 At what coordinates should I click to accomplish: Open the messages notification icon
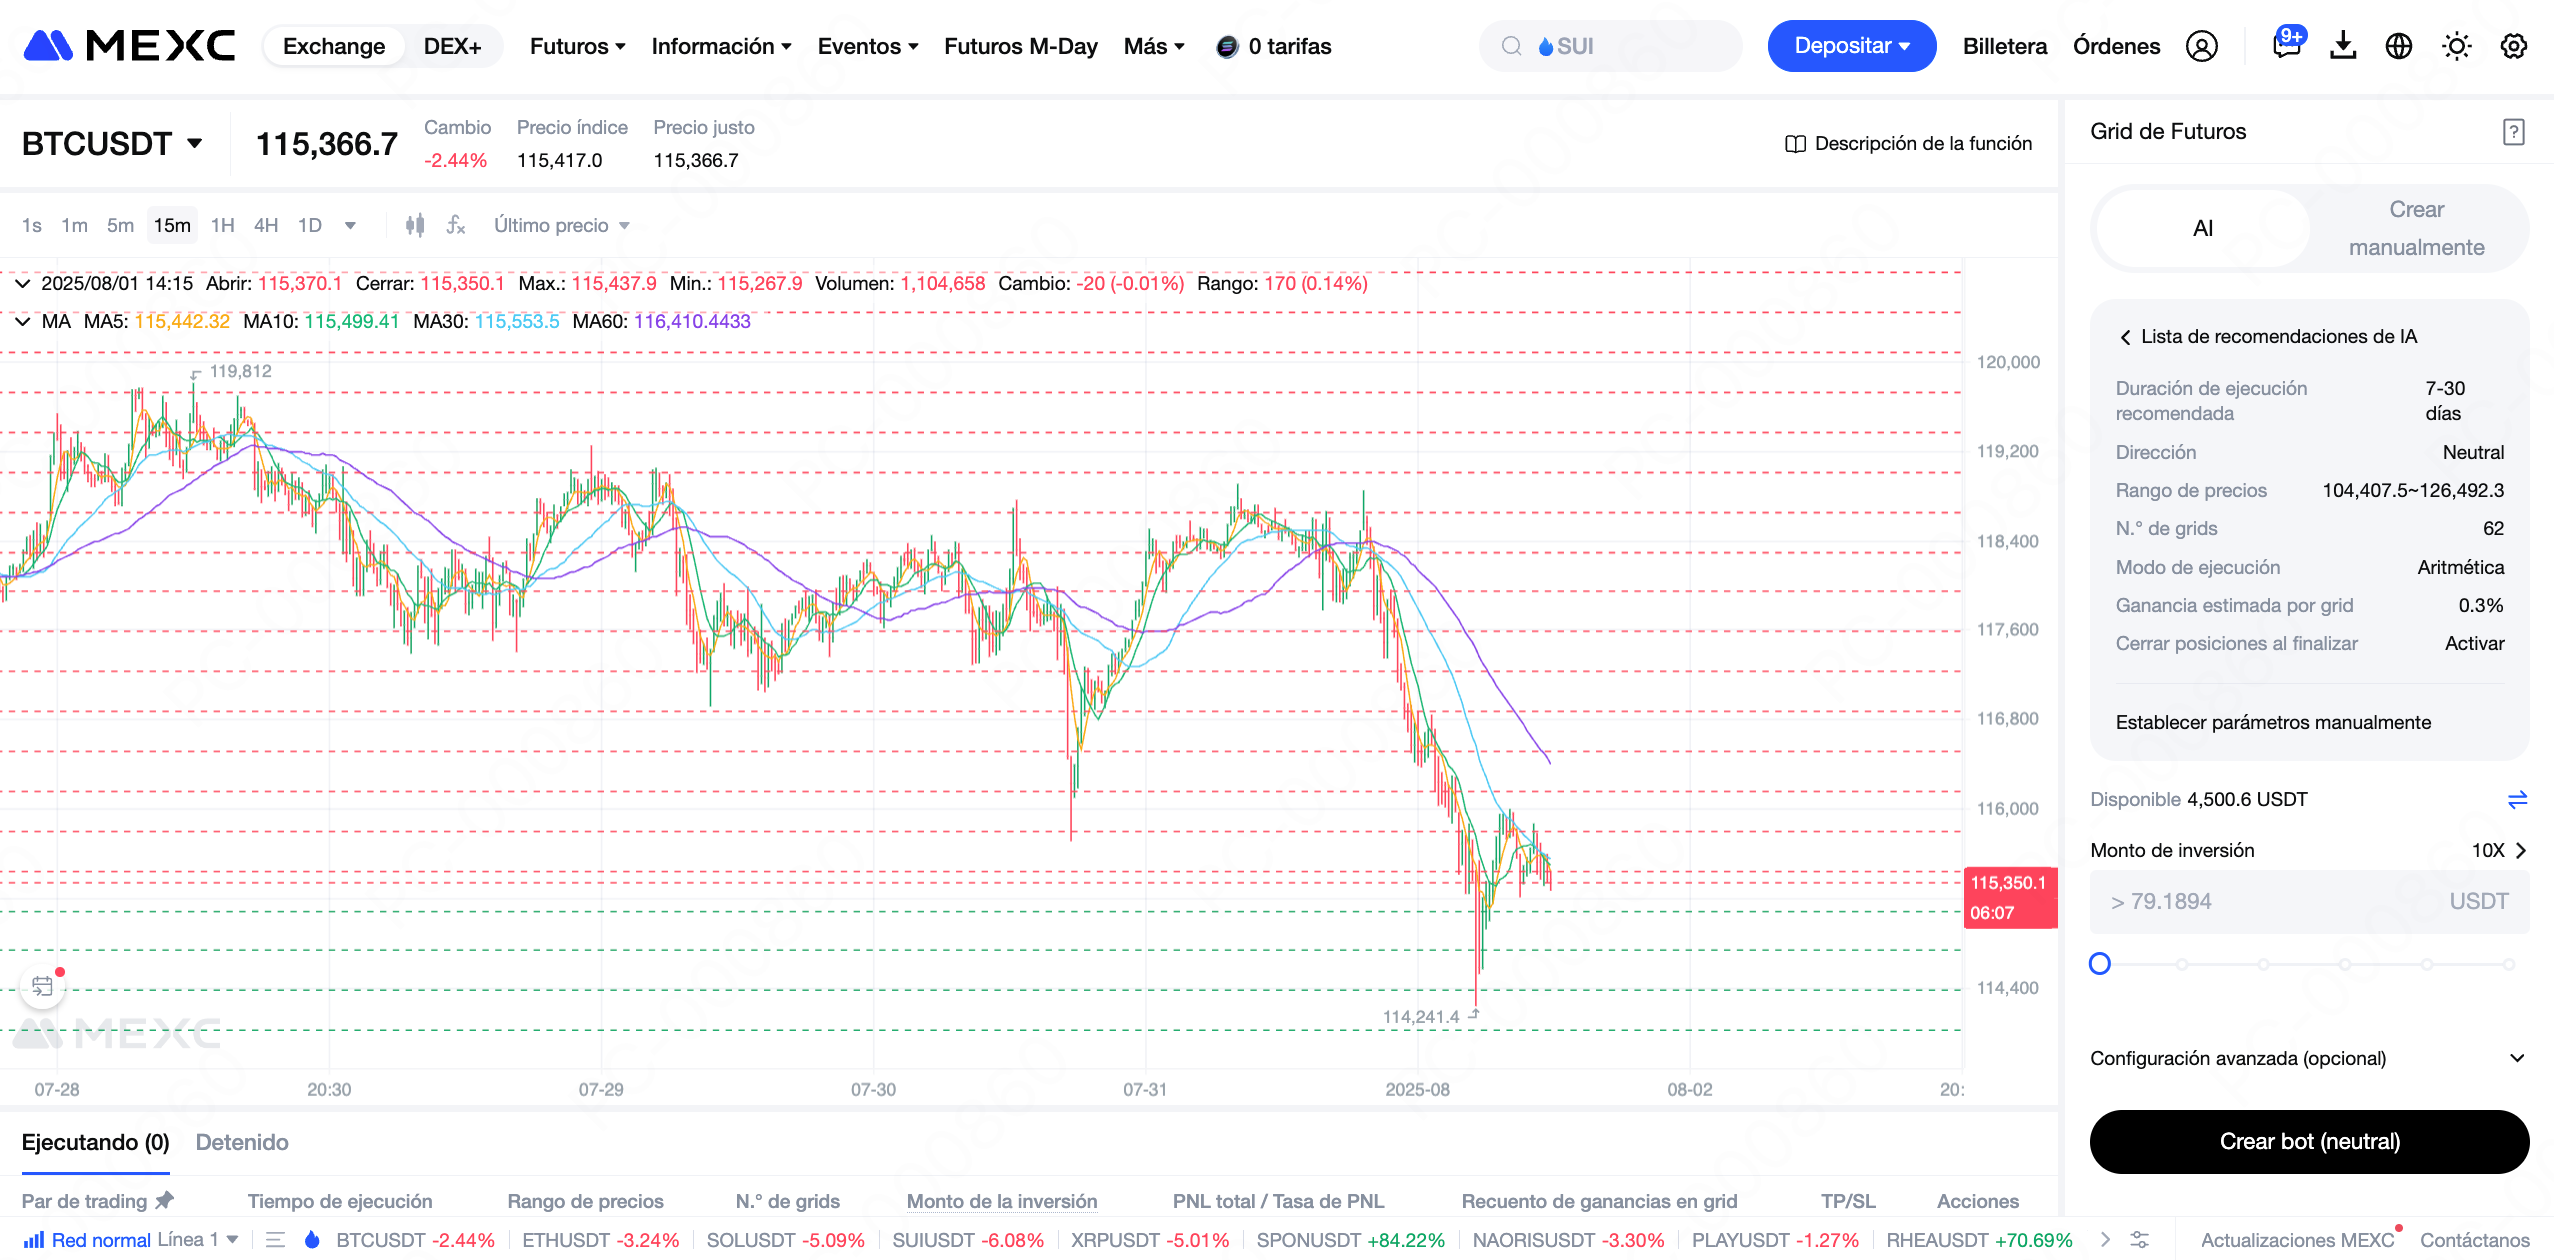tap(2286, 46)
